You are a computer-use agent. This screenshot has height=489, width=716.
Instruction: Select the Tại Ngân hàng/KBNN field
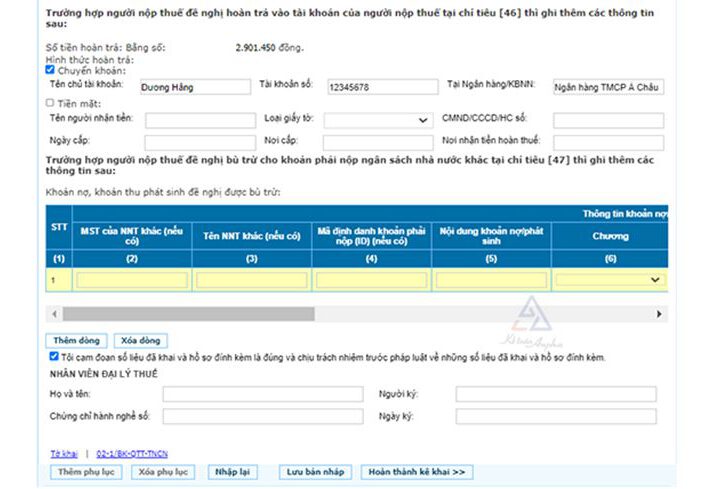click(607, 87)
